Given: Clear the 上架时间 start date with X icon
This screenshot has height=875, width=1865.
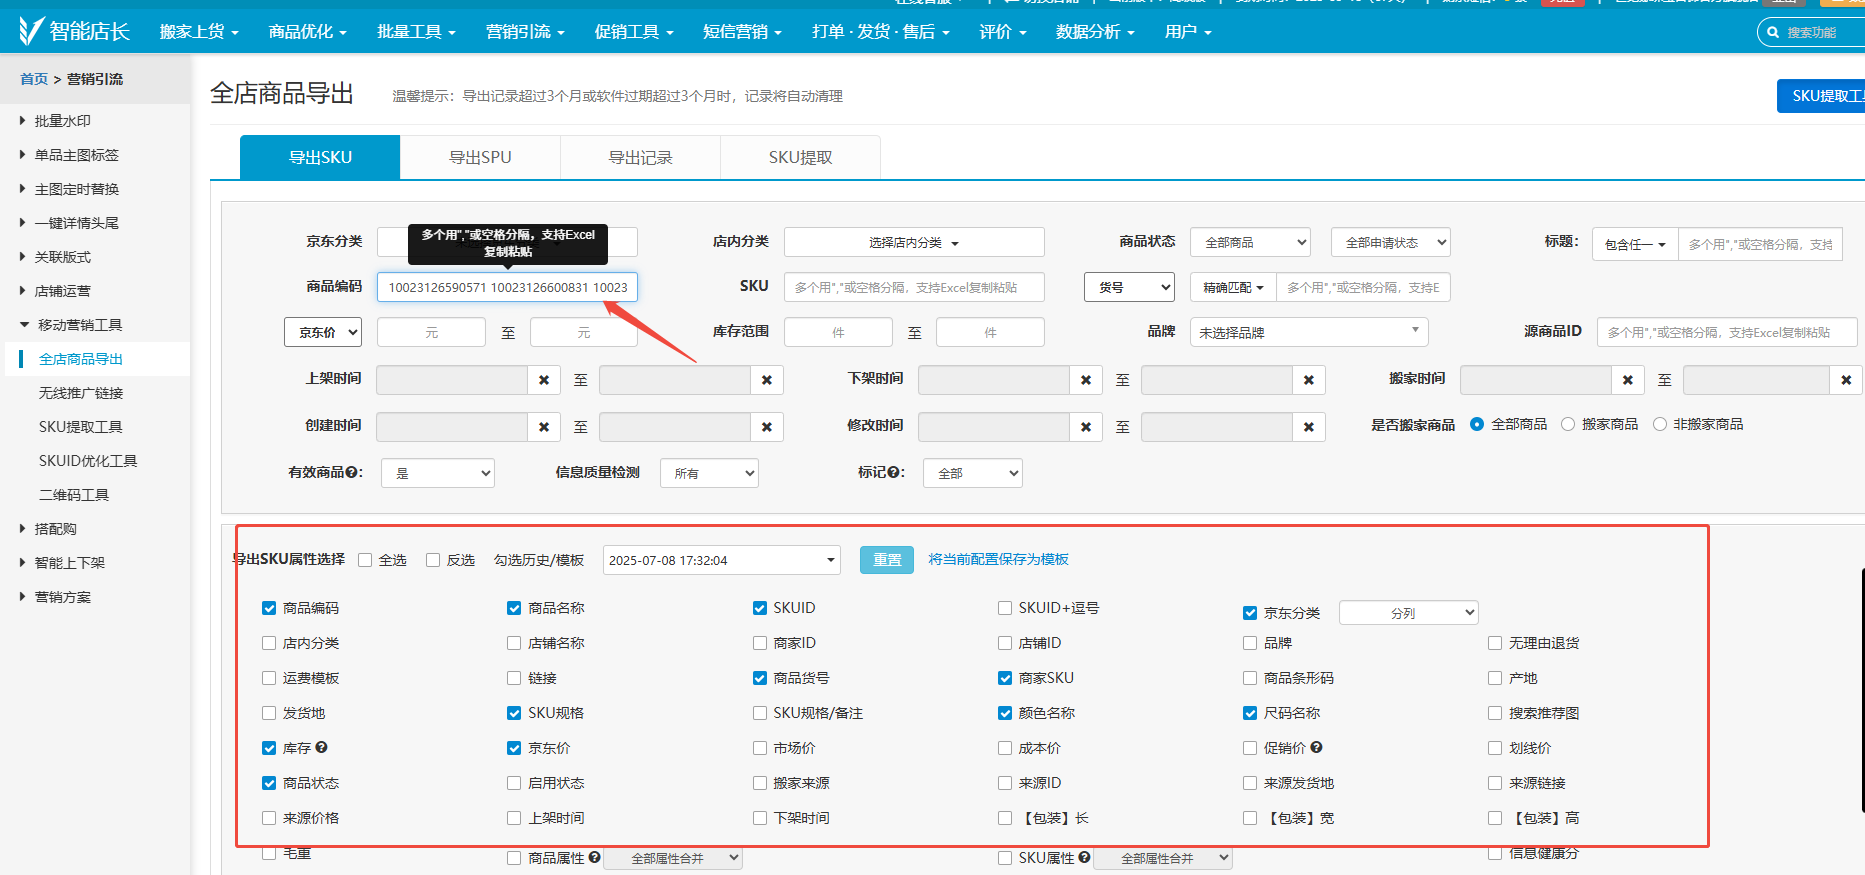Looking at the screenshot, I should (544, 380).
